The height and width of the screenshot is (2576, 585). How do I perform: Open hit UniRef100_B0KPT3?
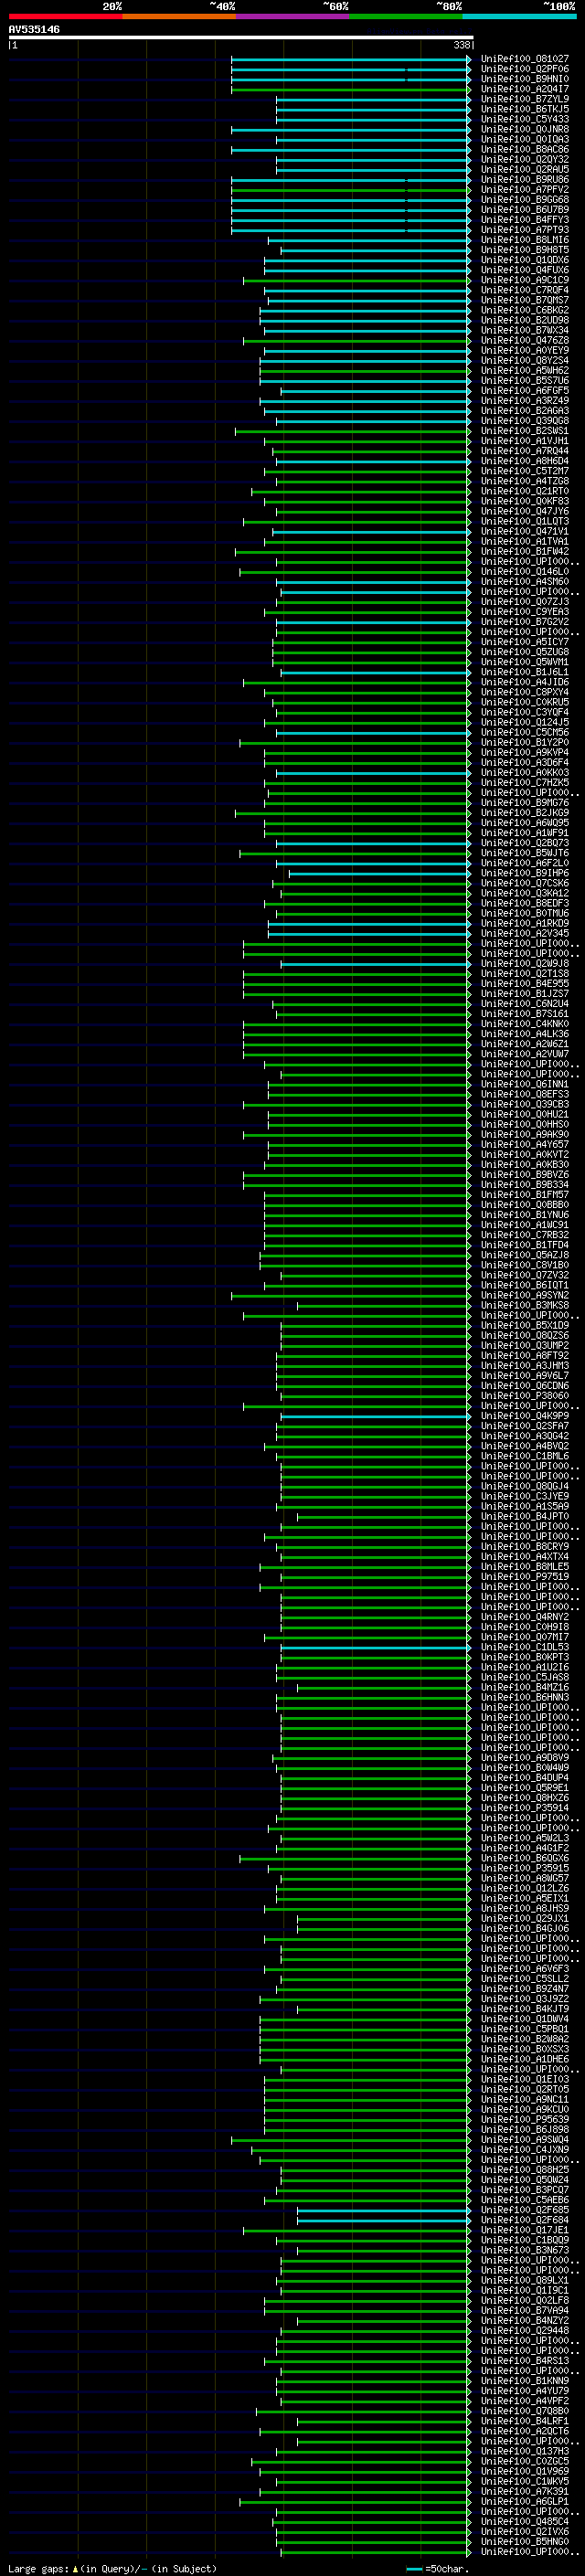[x=525, y=1657]
